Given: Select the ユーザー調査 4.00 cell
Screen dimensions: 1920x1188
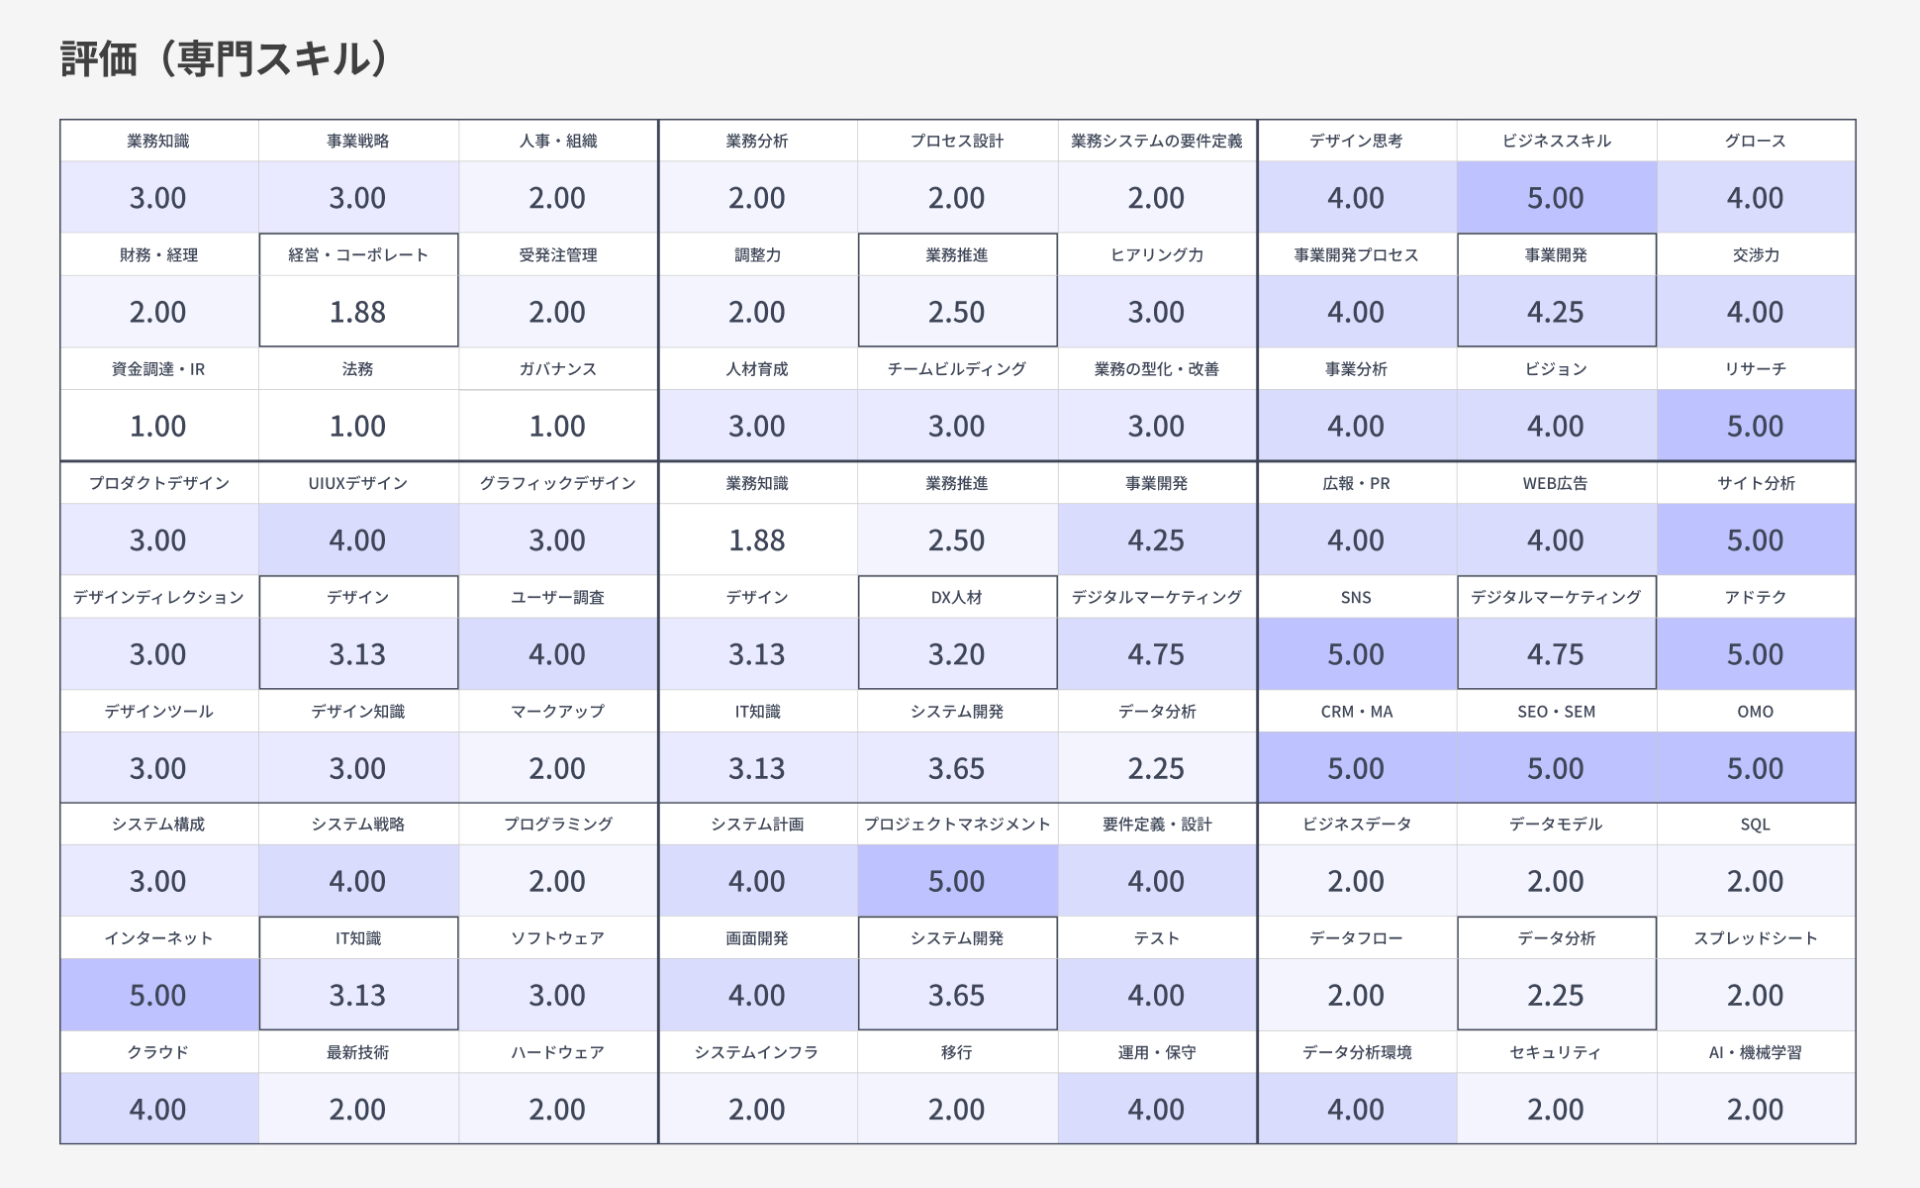Looking at the screenshot, I should pyautogui.click(x=557, y=654).
